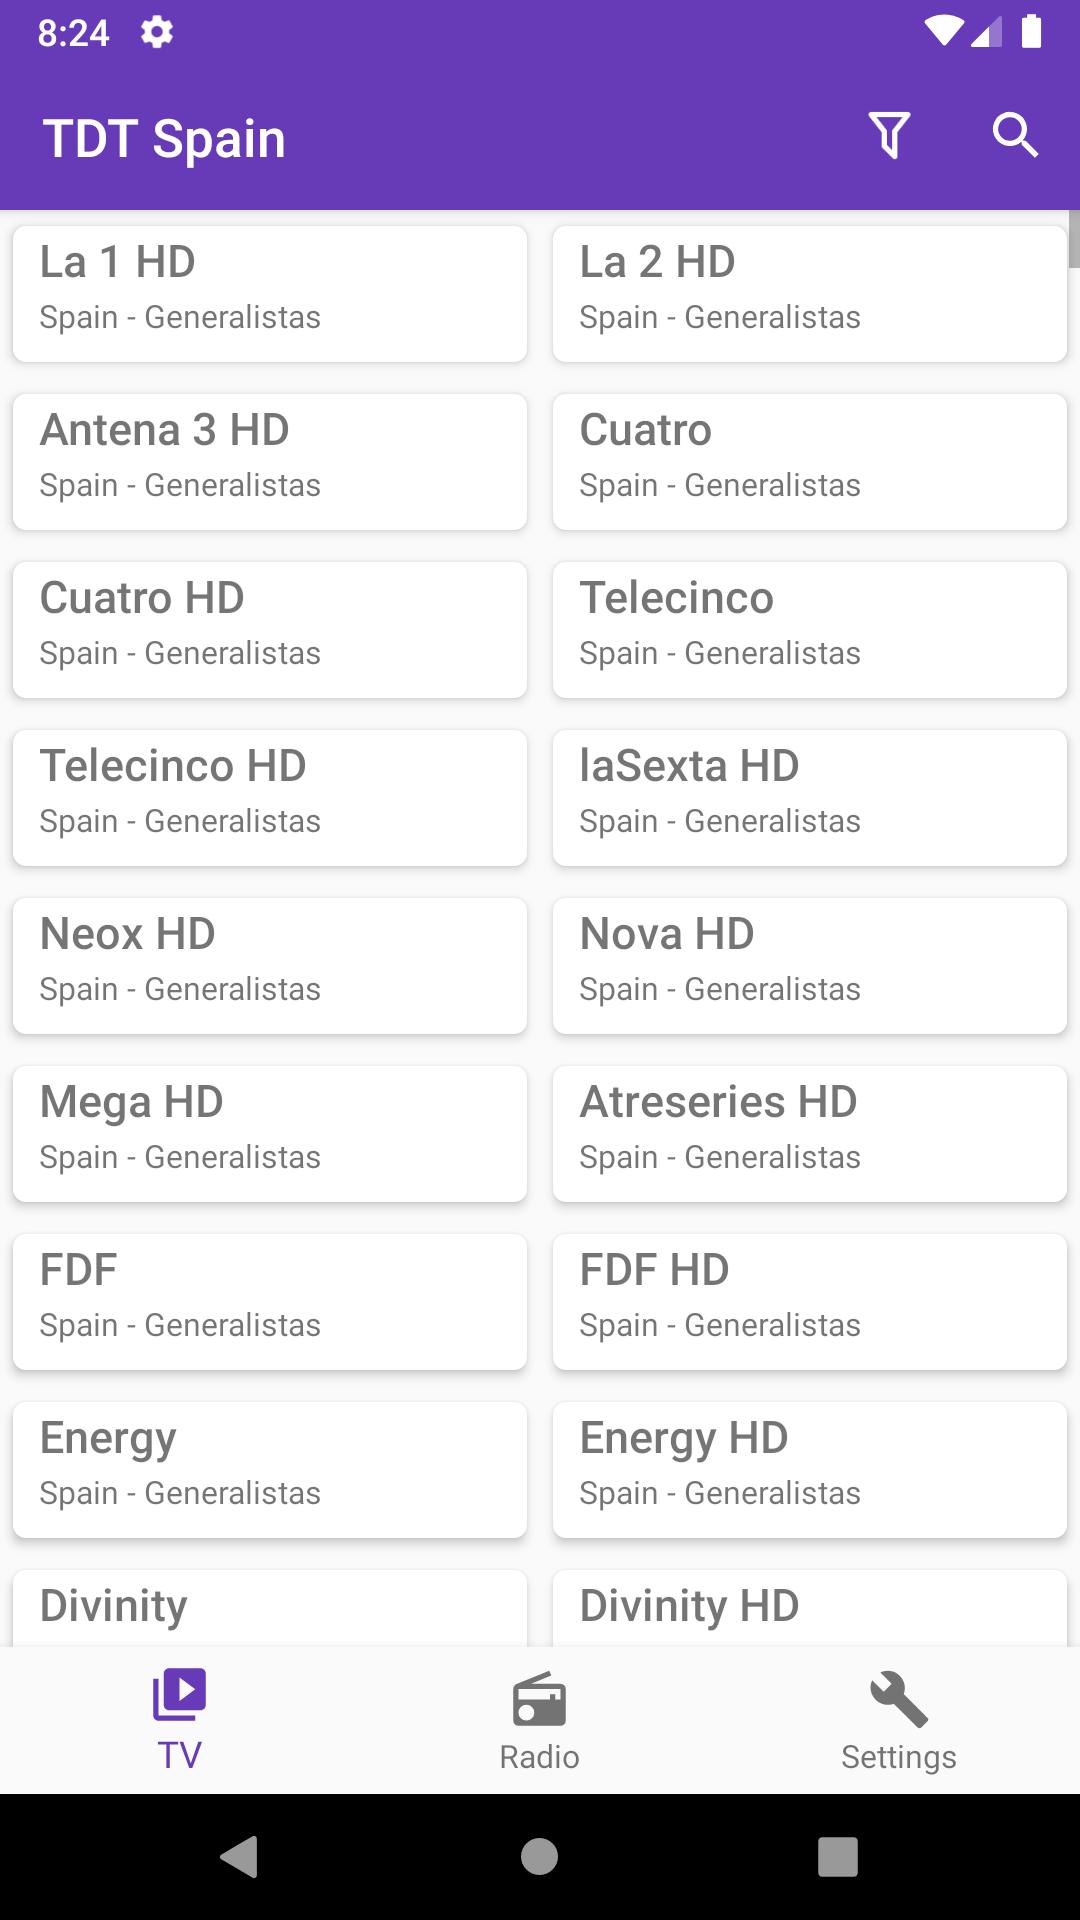Open the Radio tab icon

click(x=540, y=1698)
